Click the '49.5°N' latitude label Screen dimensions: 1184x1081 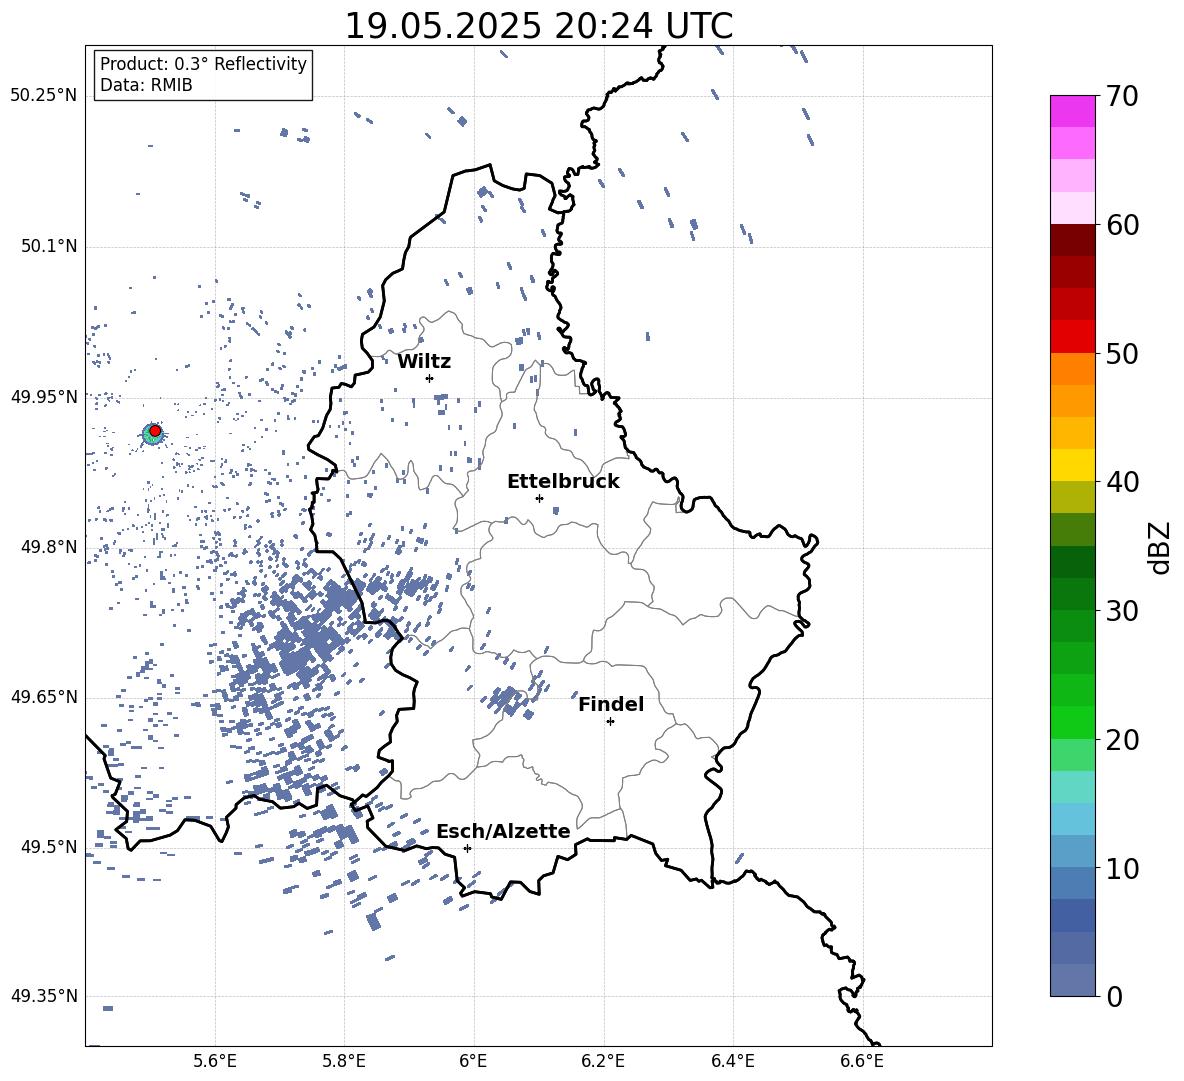(49, 846)
